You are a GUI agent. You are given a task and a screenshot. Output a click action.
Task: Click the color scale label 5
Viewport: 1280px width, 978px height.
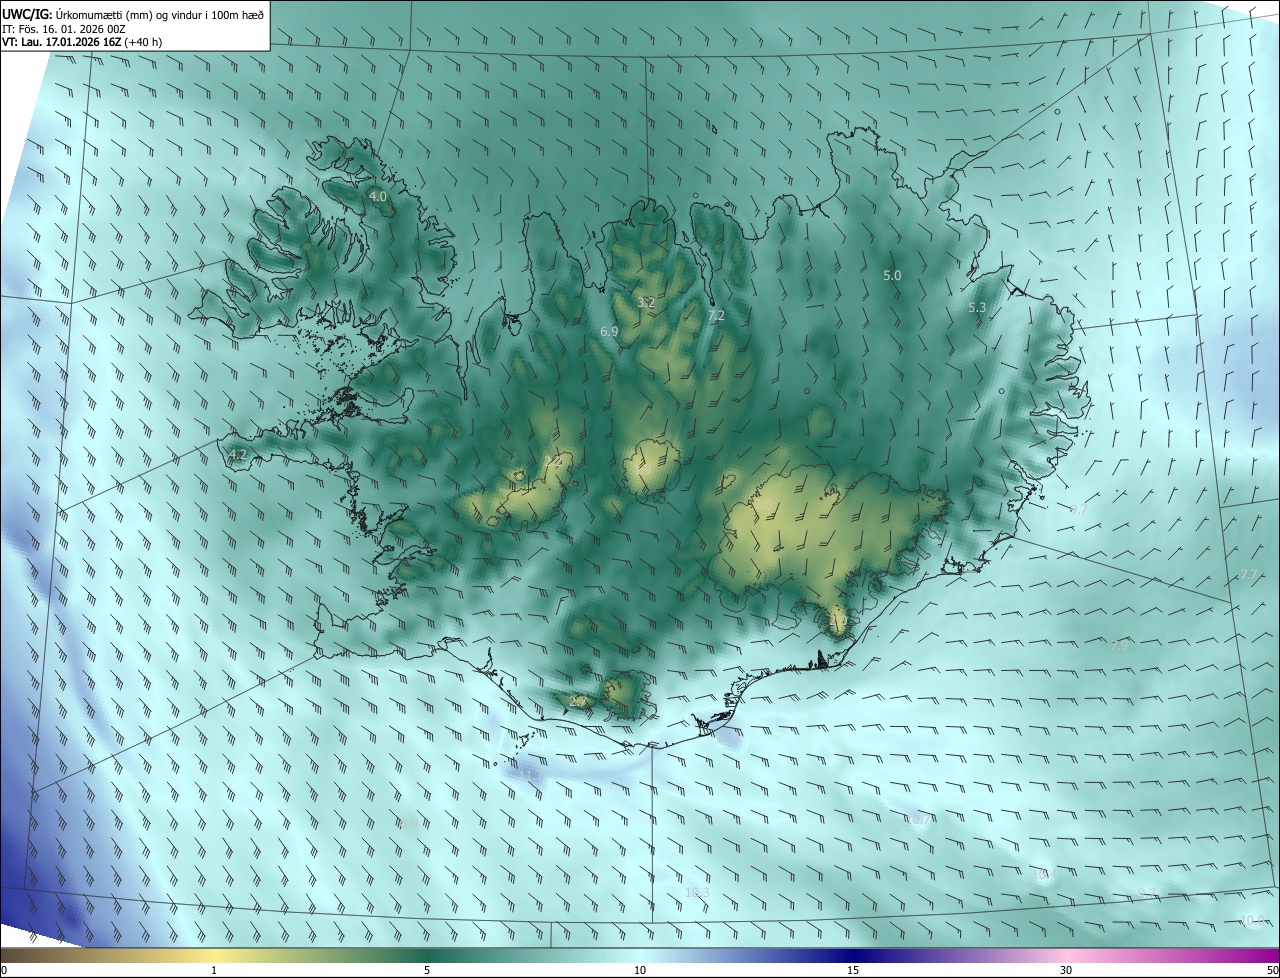pos(427,970)
